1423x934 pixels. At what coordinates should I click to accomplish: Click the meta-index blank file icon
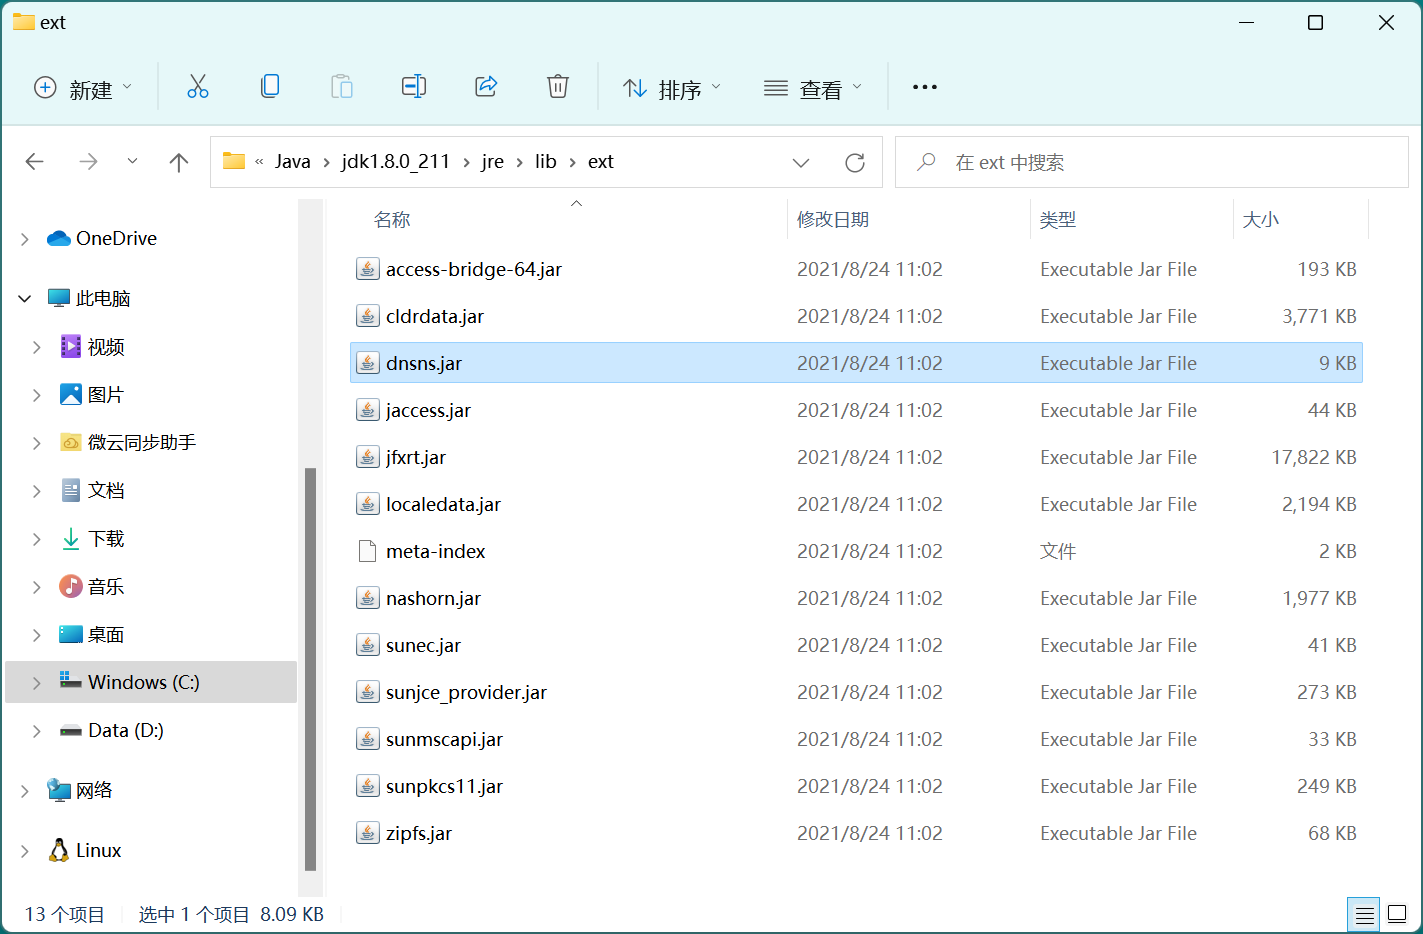[x=368, y=551]
